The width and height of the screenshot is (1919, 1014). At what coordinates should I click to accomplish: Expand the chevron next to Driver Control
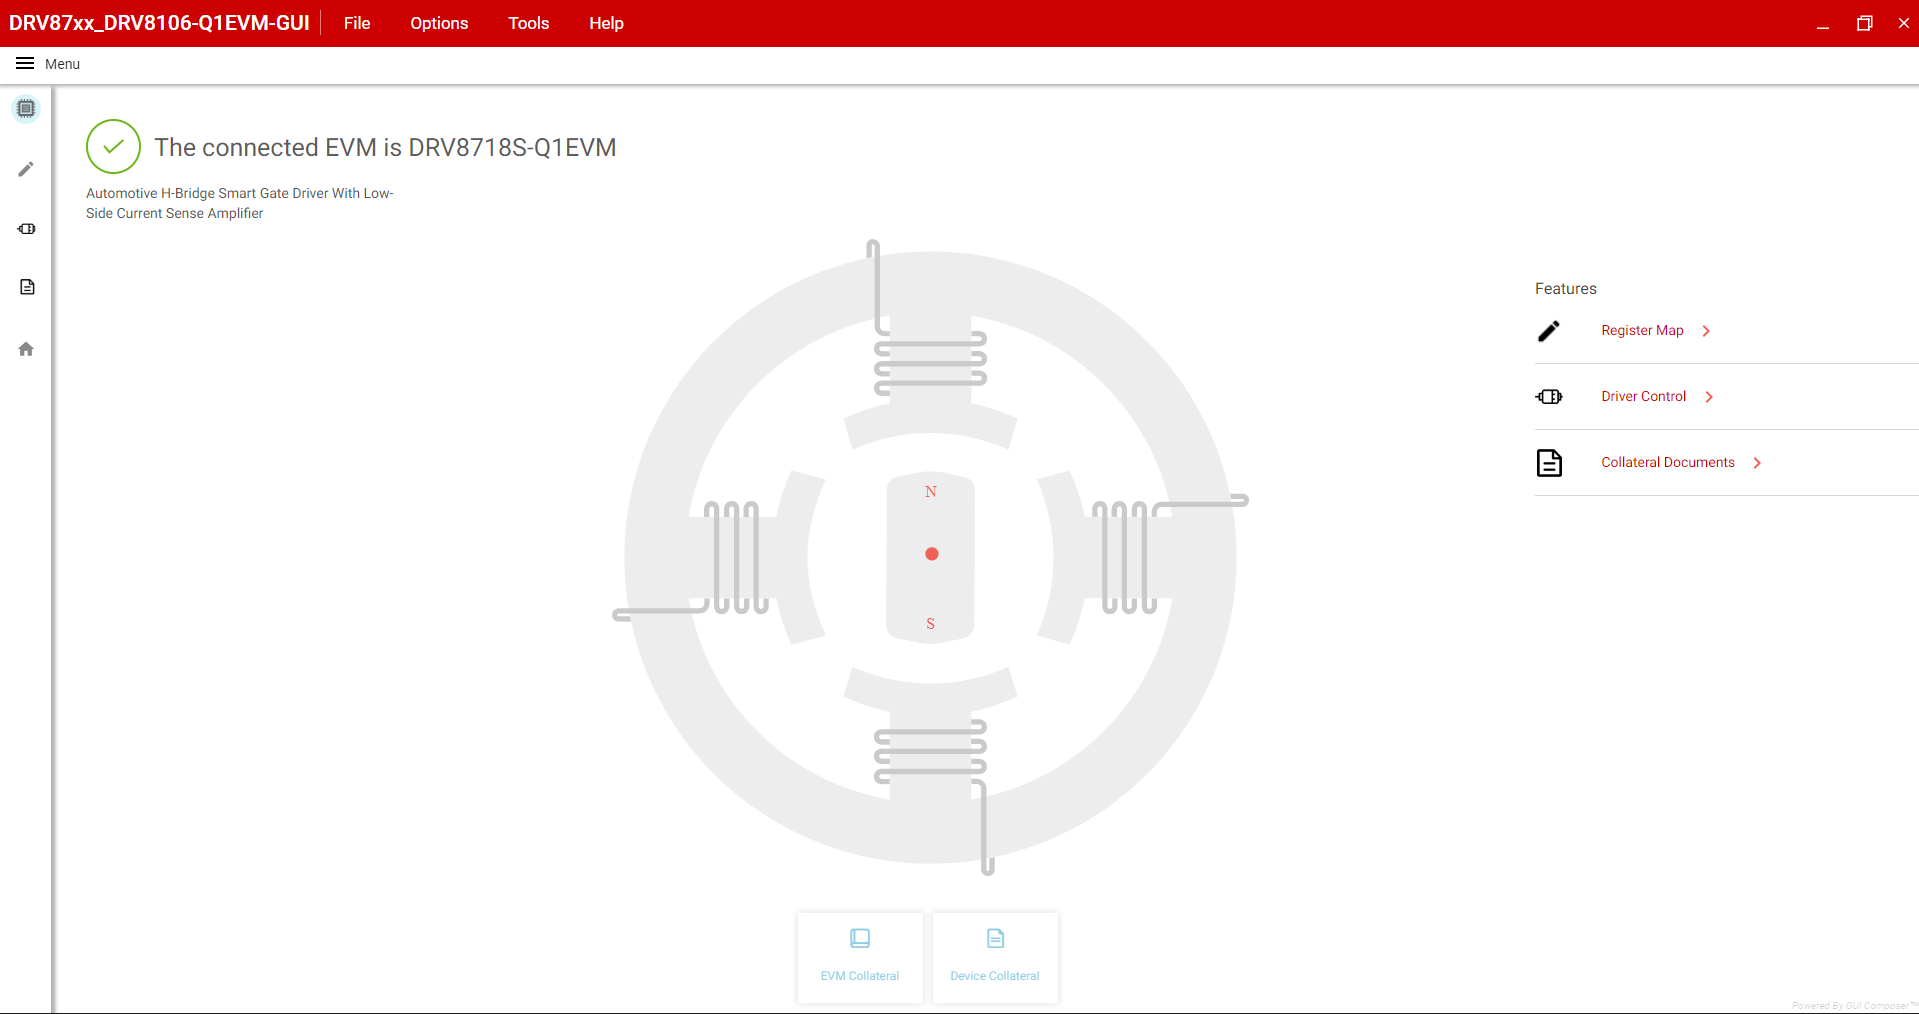click(1709, 397)
